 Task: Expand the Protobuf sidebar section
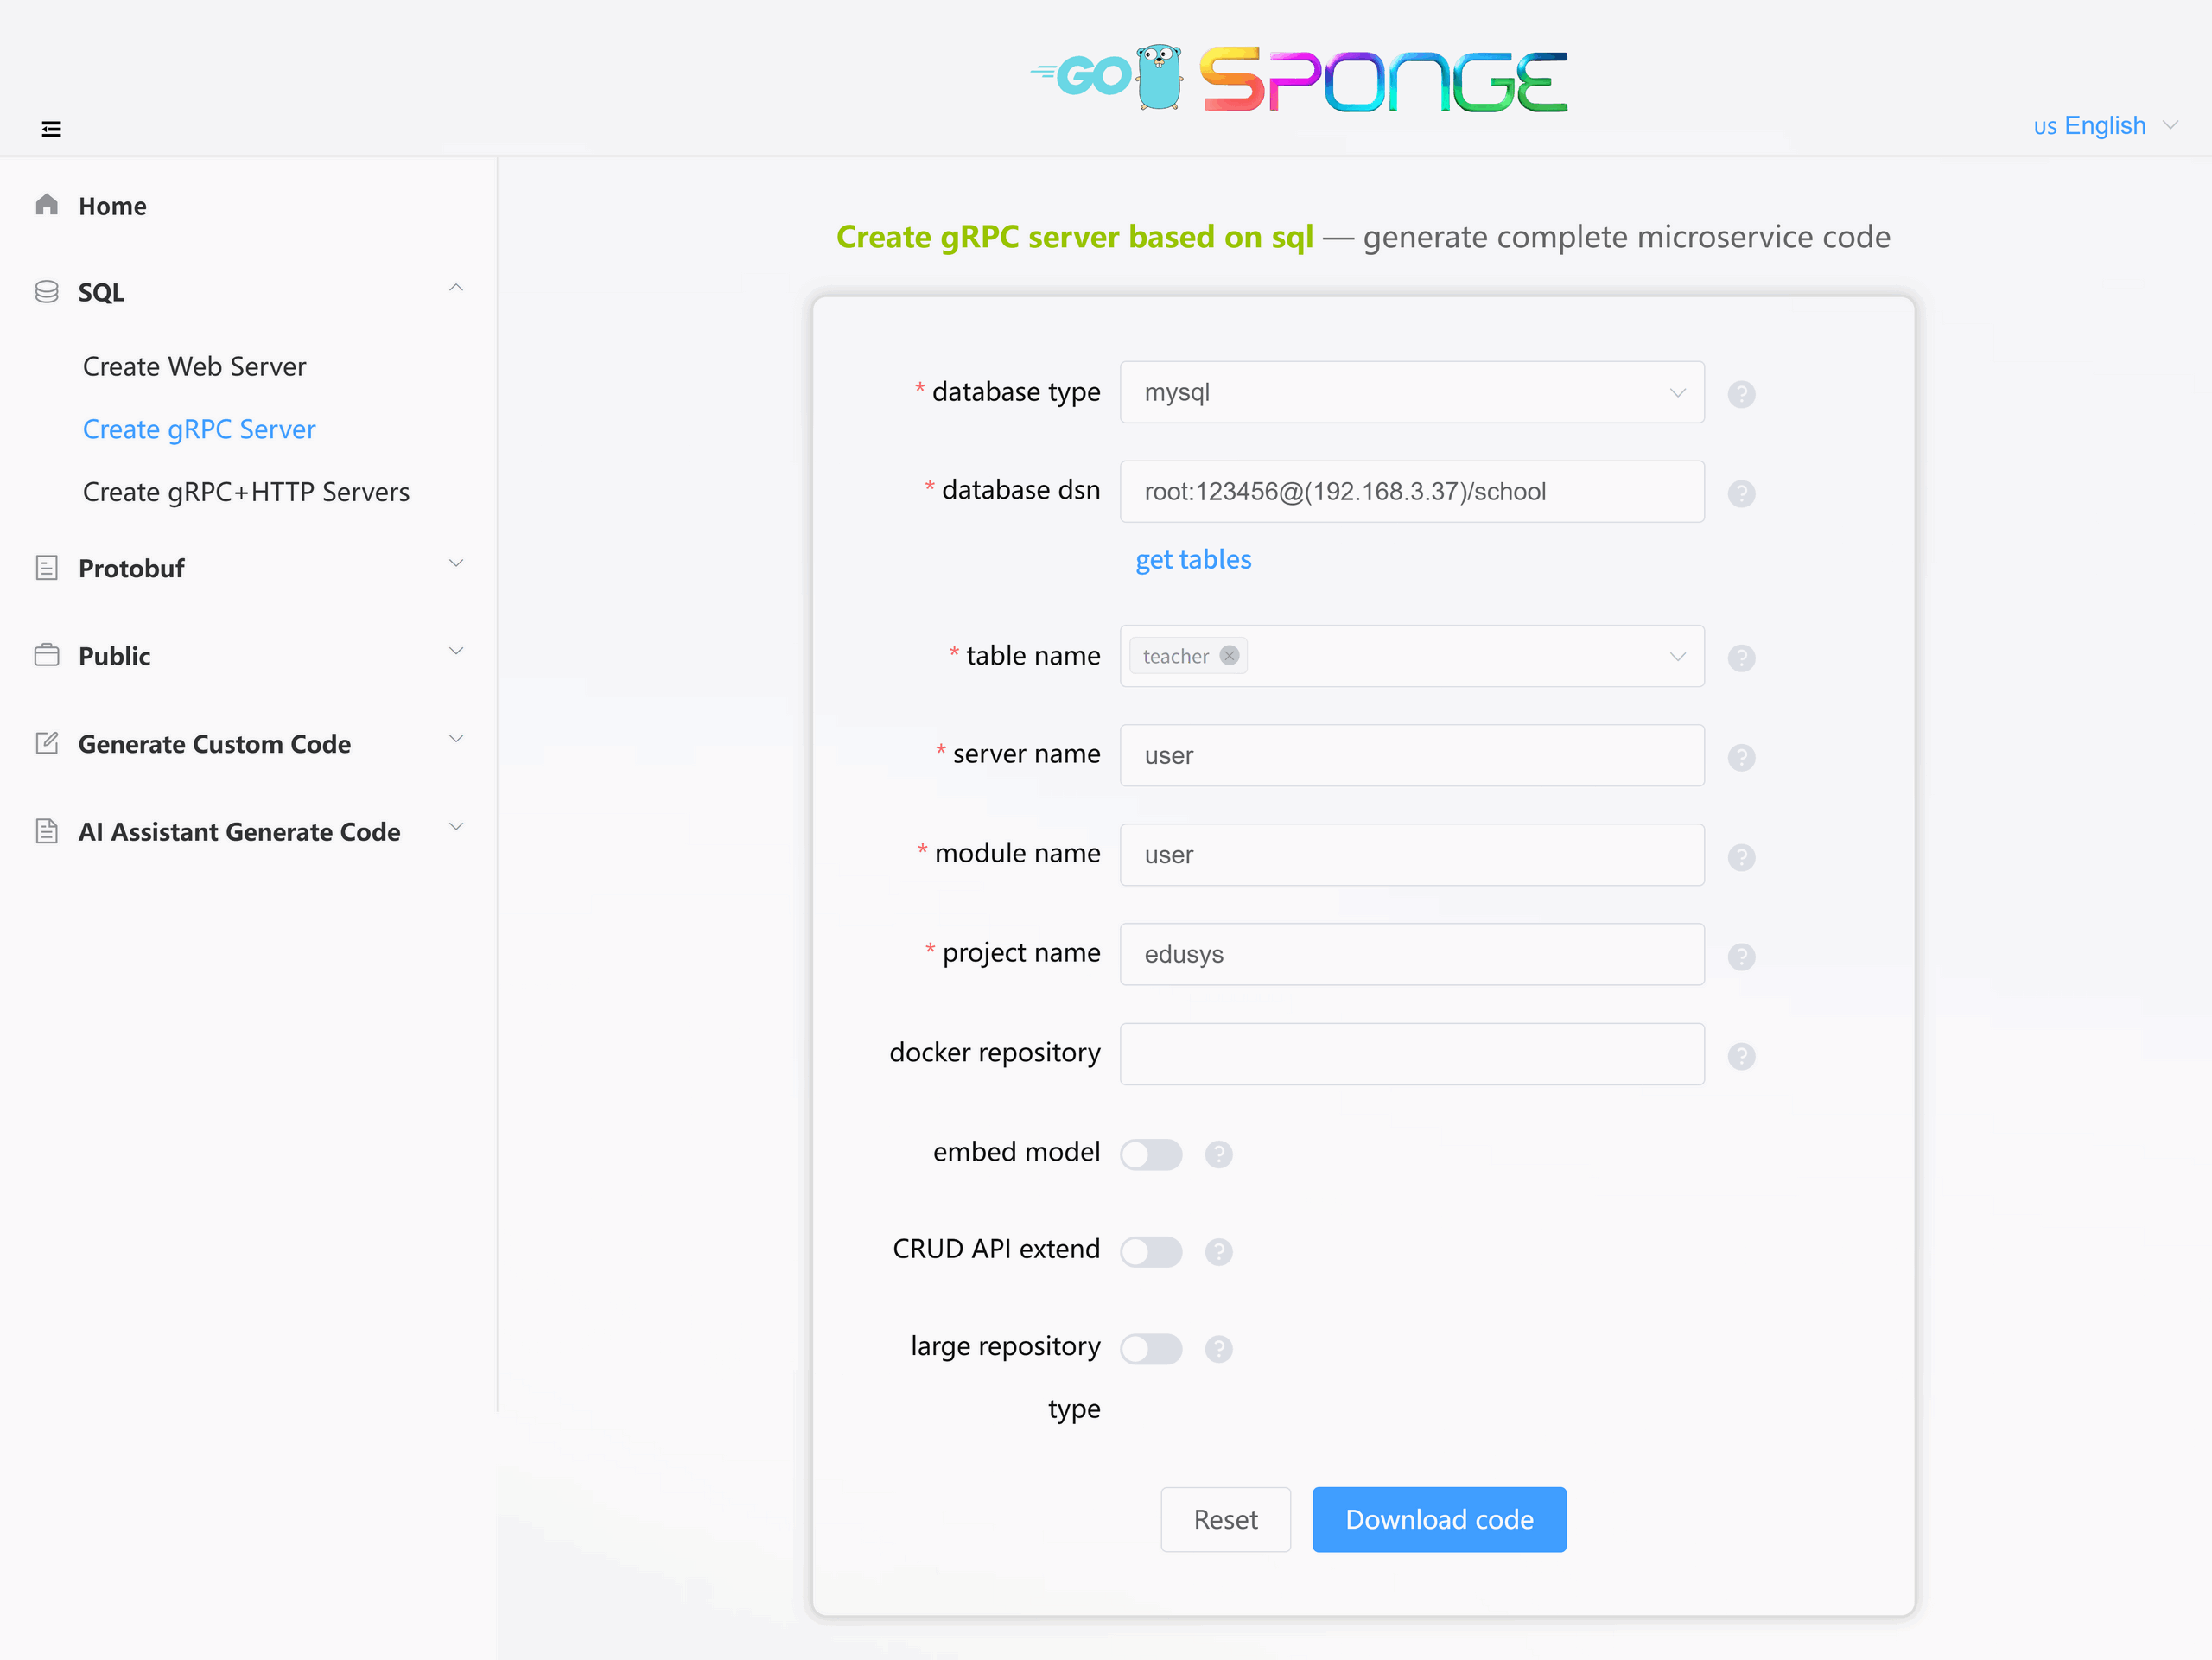click(248, 568)
